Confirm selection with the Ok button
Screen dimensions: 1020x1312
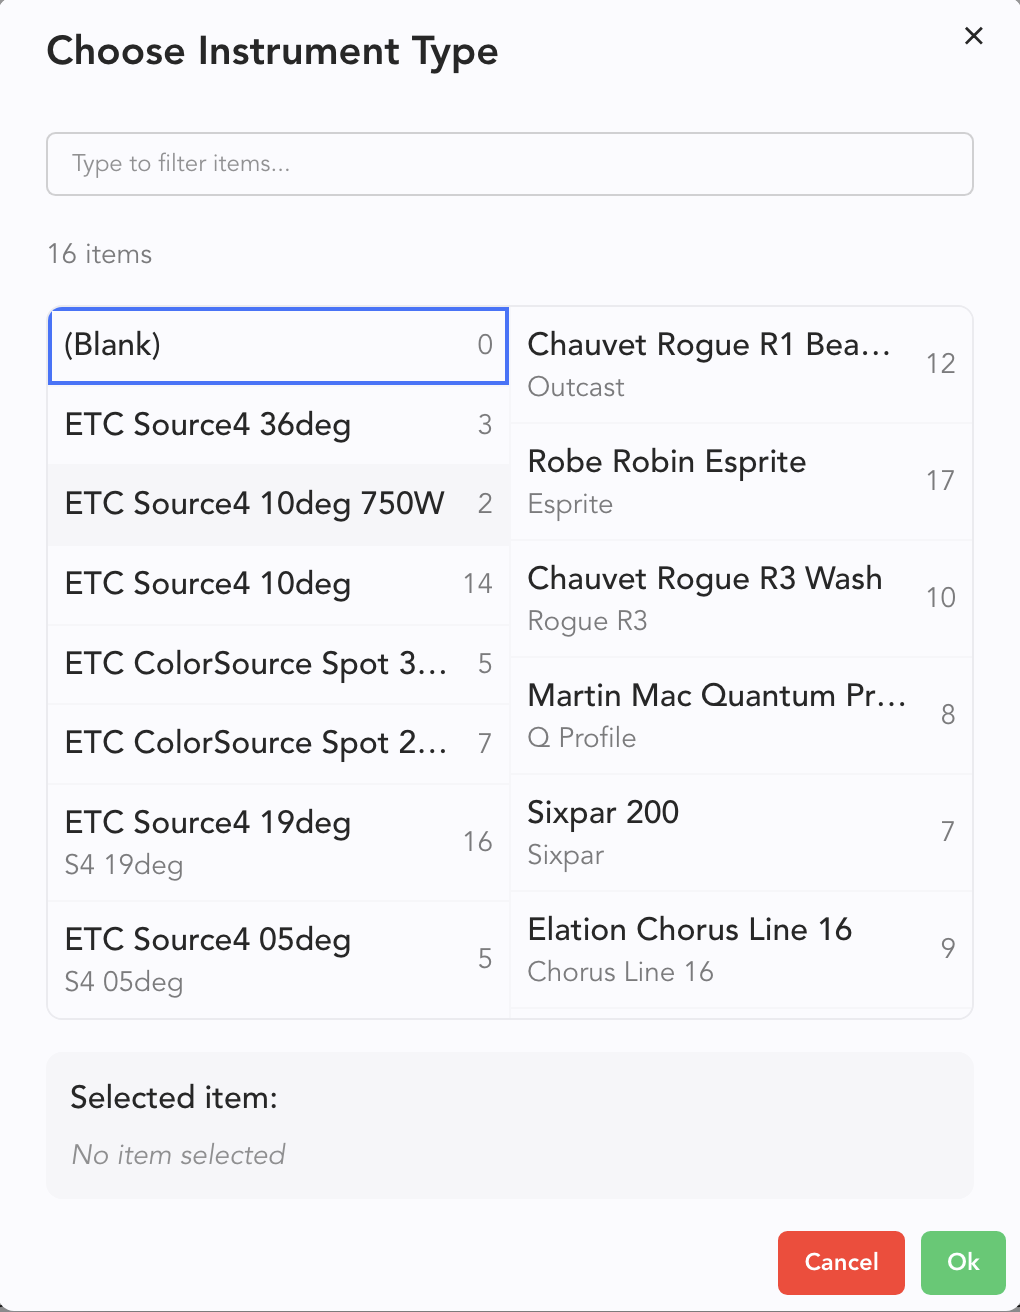(962, 1262)
